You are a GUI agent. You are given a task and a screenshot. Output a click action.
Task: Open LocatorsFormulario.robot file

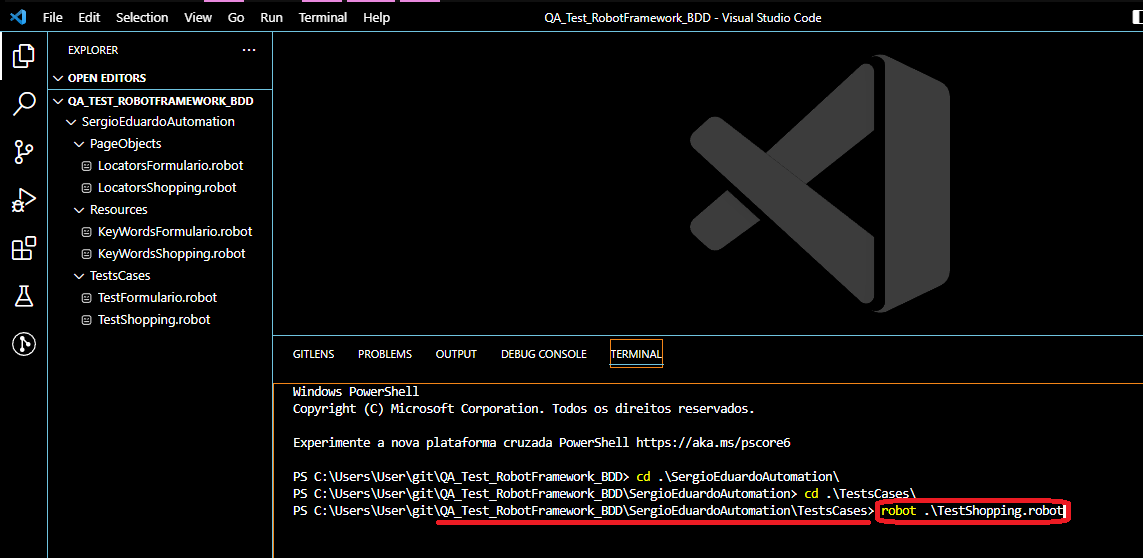pyautogui.click(x=171, y=166)
